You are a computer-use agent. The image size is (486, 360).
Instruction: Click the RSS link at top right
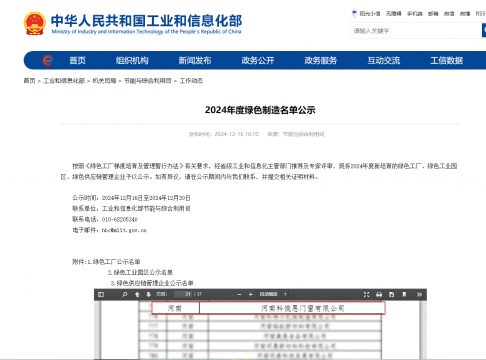pos(481,13)
